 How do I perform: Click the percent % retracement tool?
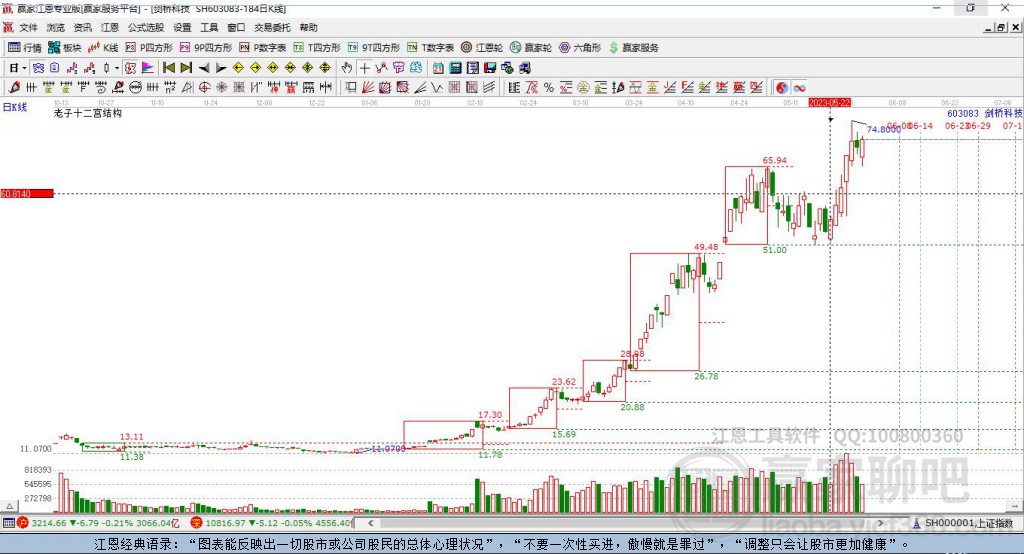(x=549, y=88)
